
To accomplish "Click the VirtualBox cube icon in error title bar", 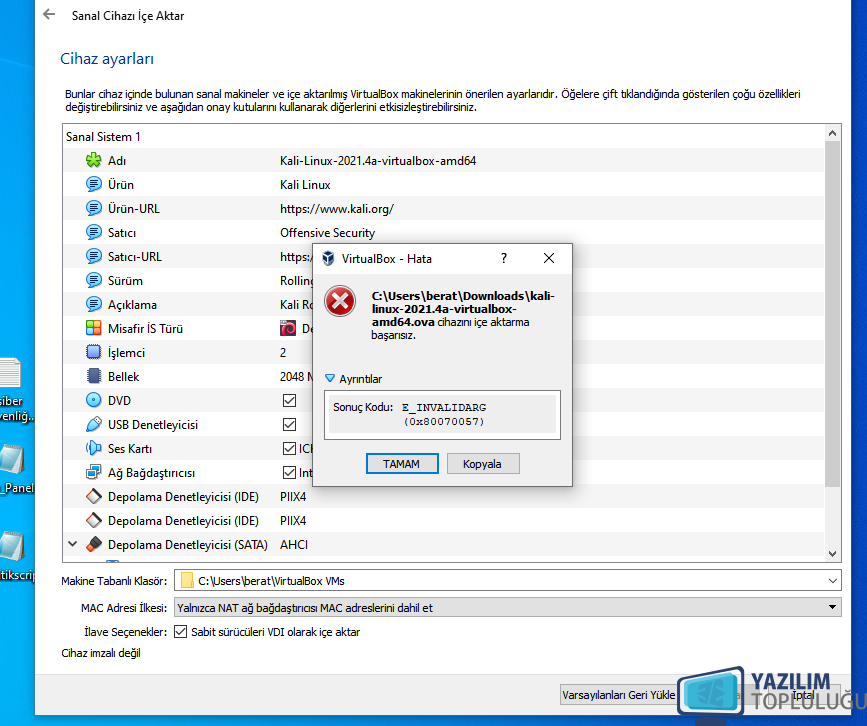I will pyautogui.click(x=328, y=258).
